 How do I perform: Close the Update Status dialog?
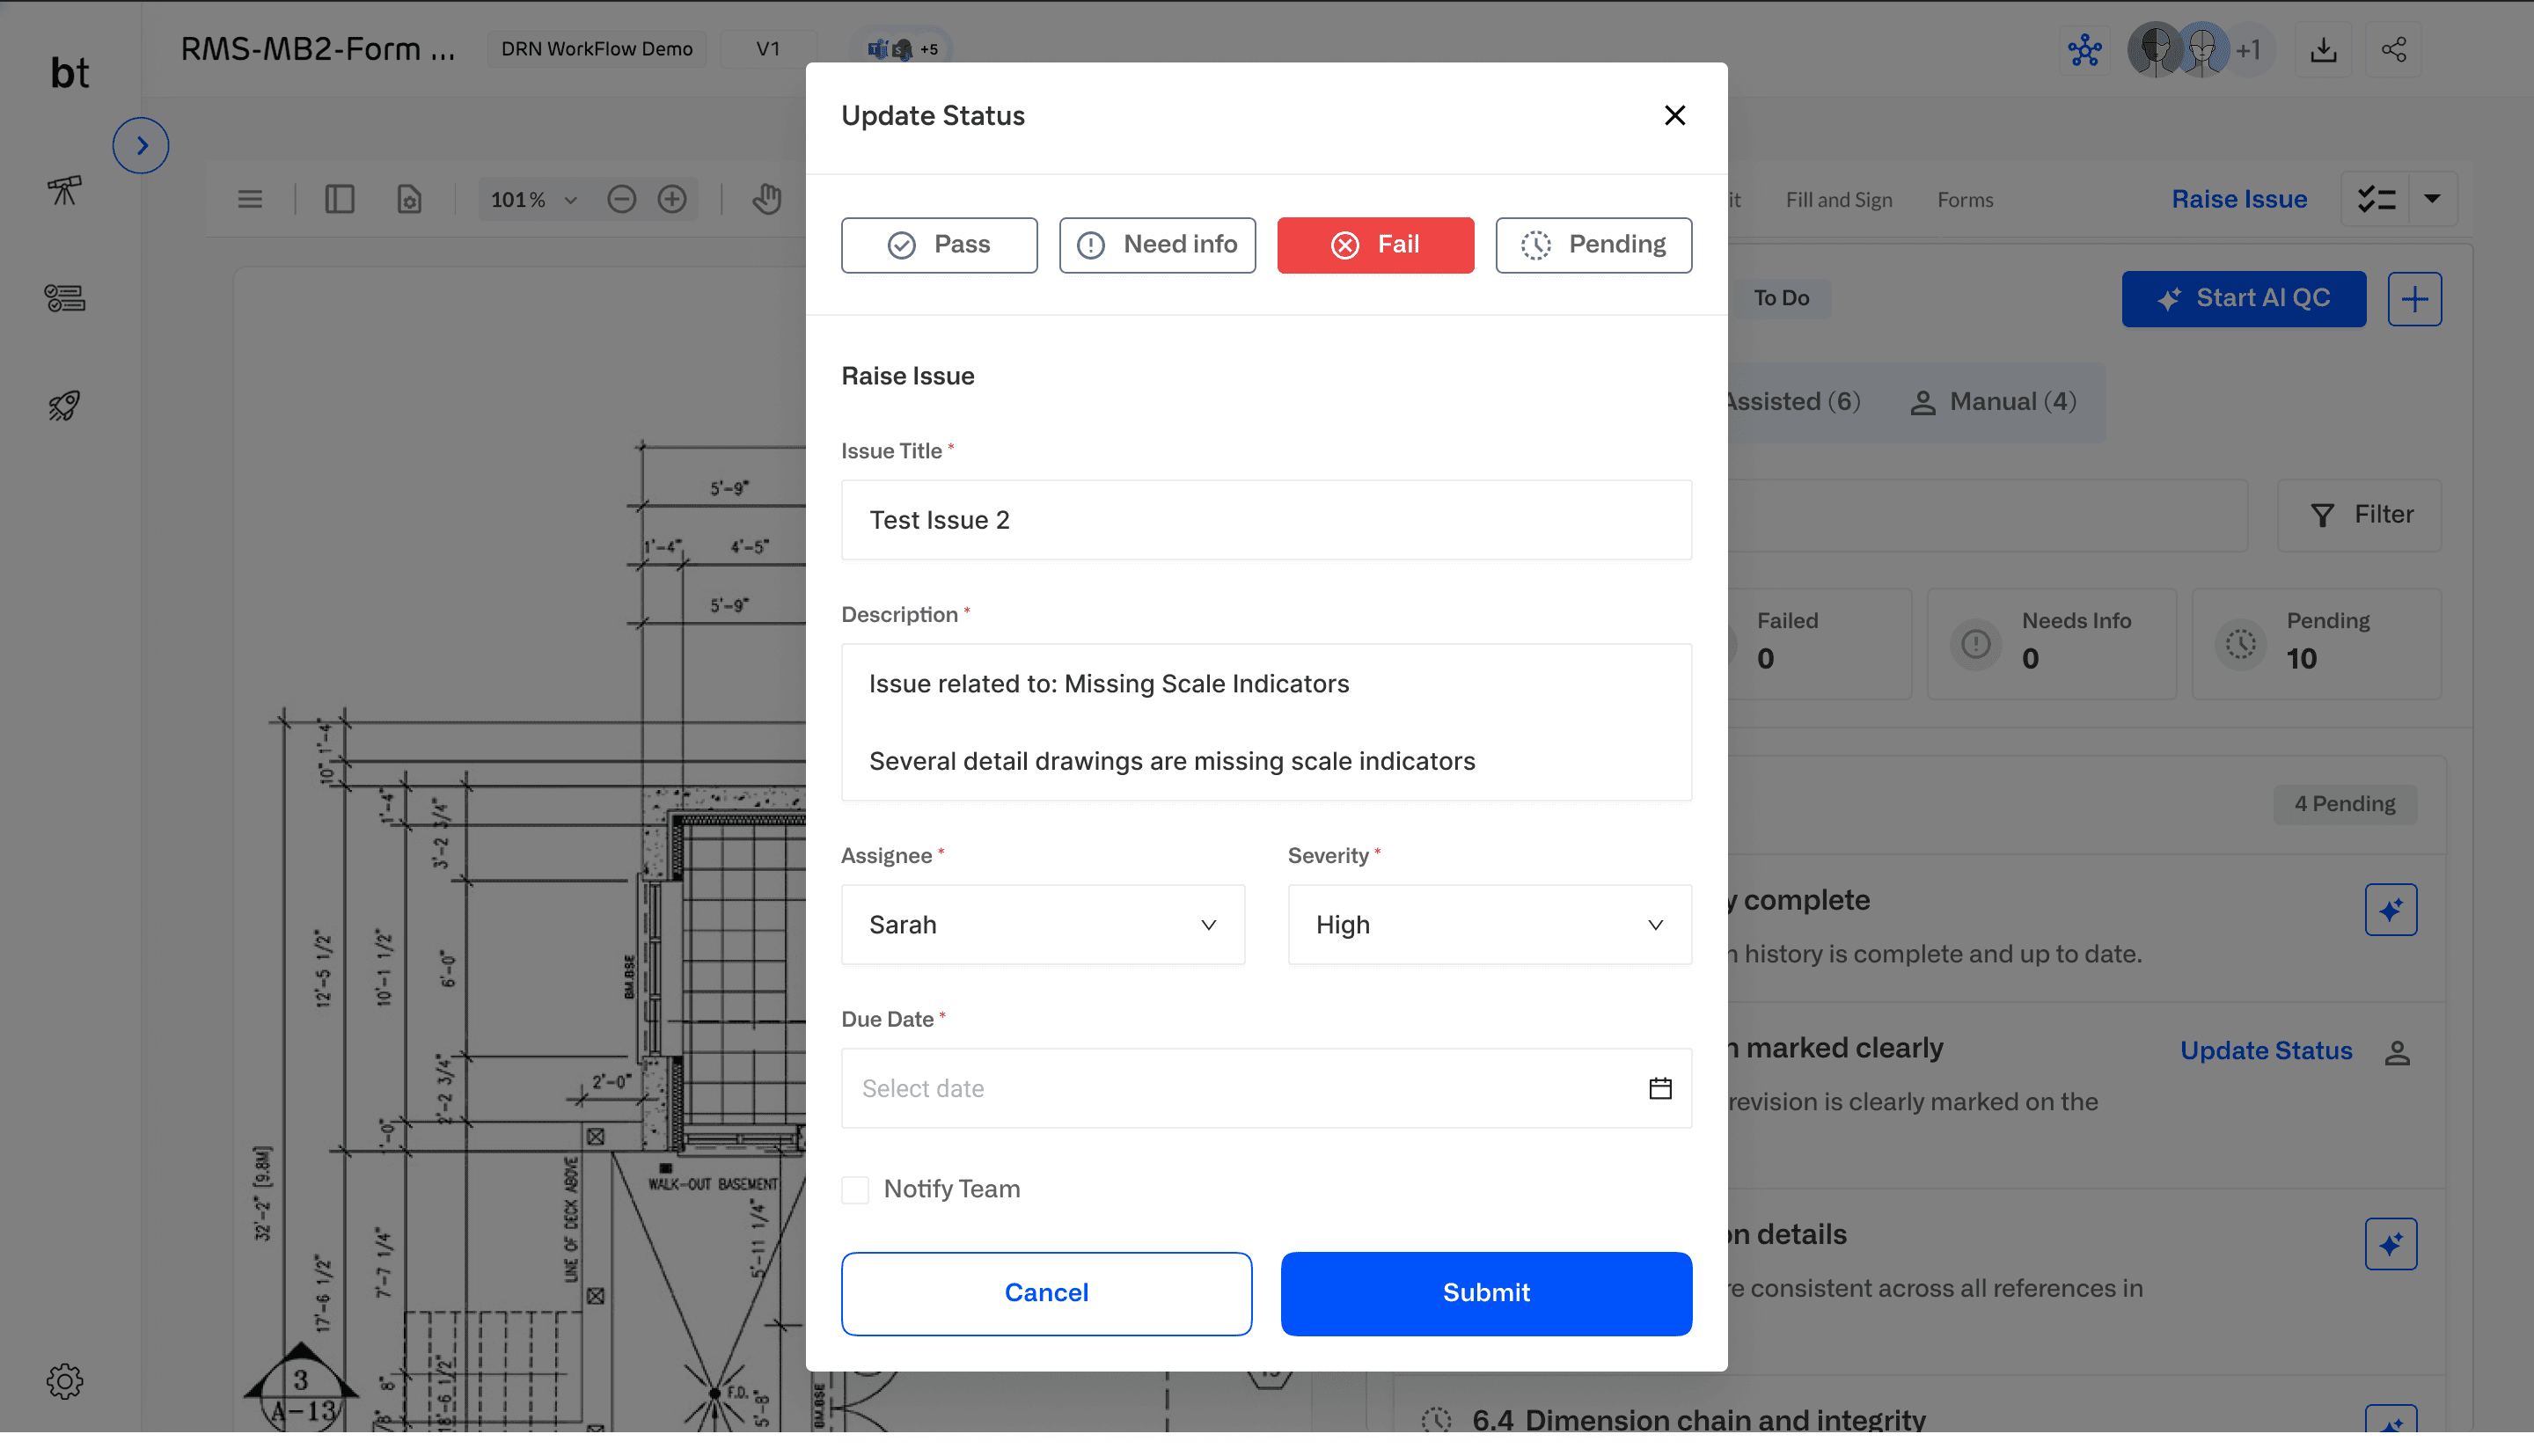tap(1675, 116)
